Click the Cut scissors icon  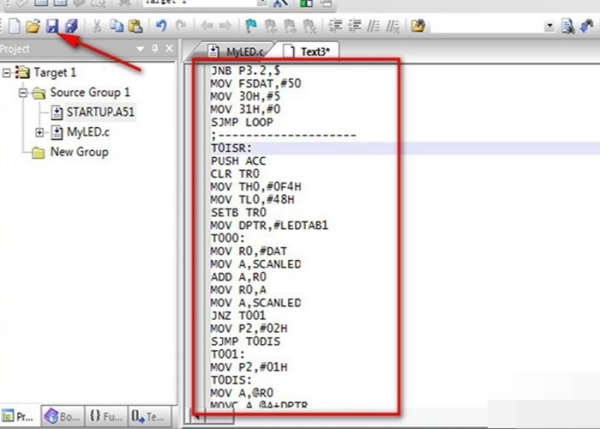(97, 24)
